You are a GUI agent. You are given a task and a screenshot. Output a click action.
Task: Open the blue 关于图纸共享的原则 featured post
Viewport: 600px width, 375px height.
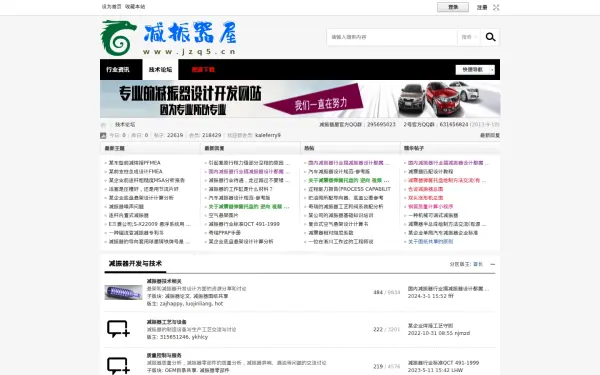point(430,242)
